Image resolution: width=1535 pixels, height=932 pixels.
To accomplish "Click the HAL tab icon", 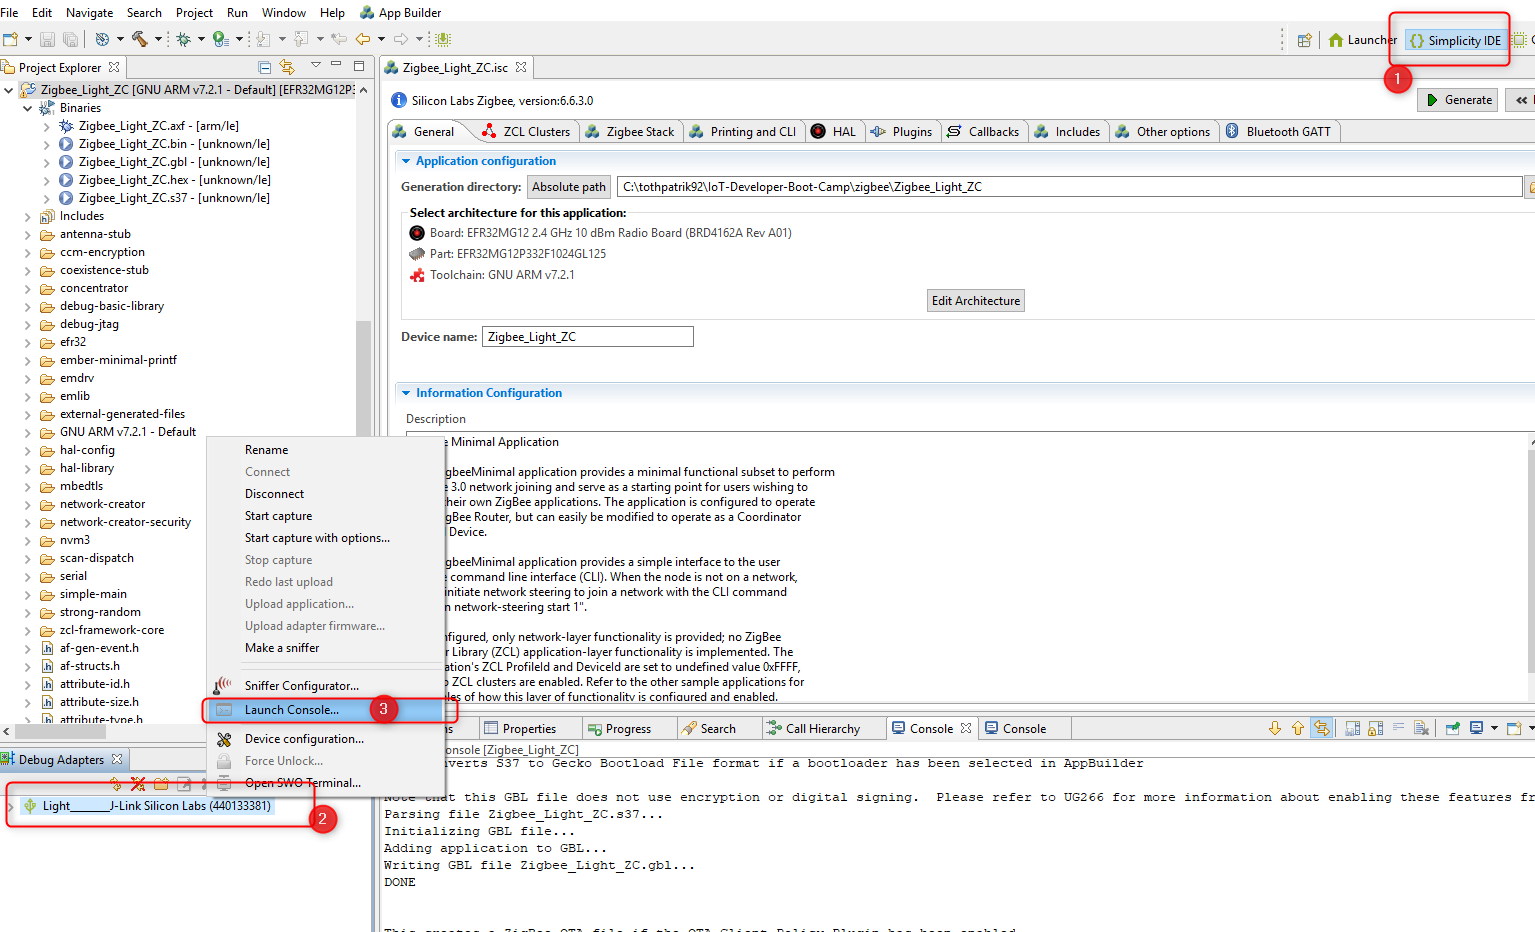I will tap(818, 131).
